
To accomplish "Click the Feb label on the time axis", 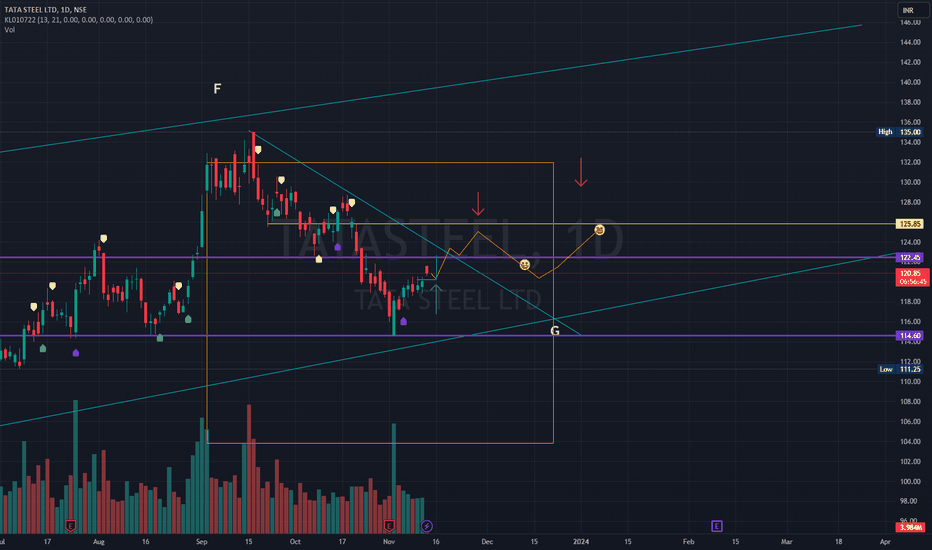I will (688, 542).
